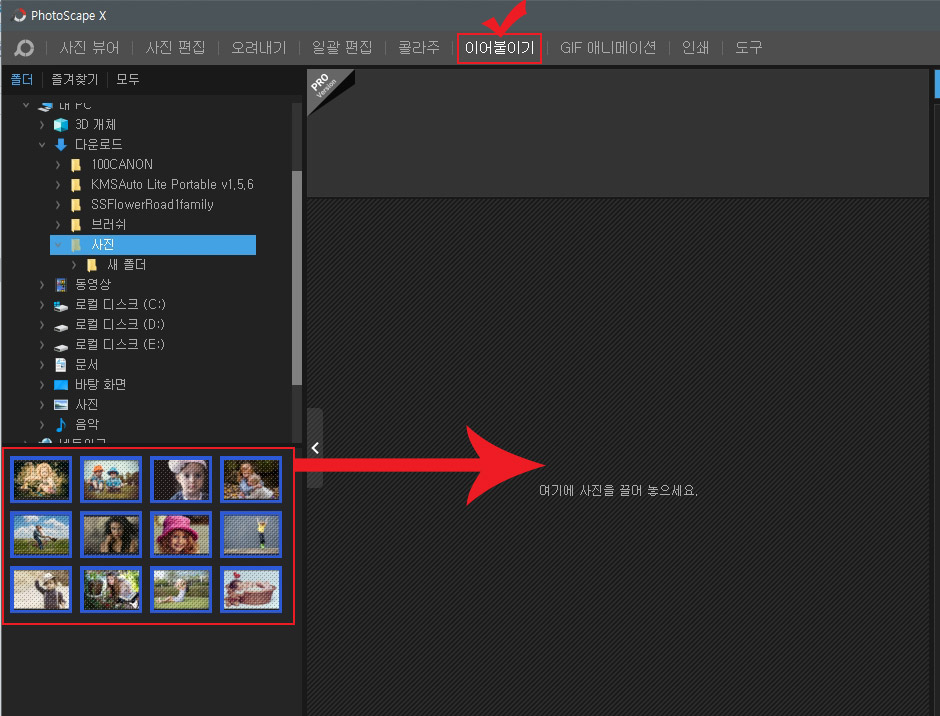Expand the 동영상 tree node

[x=41, y=284]
